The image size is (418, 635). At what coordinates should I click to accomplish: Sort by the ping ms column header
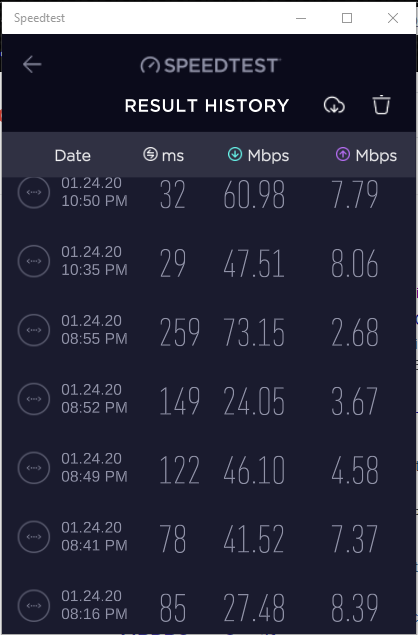click(x=164, y=155)
